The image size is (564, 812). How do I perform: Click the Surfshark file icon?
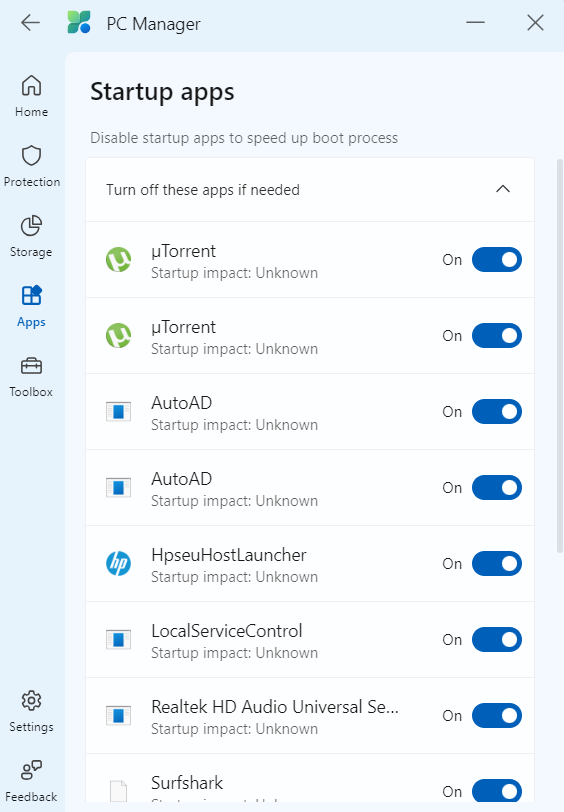point(119,790)
